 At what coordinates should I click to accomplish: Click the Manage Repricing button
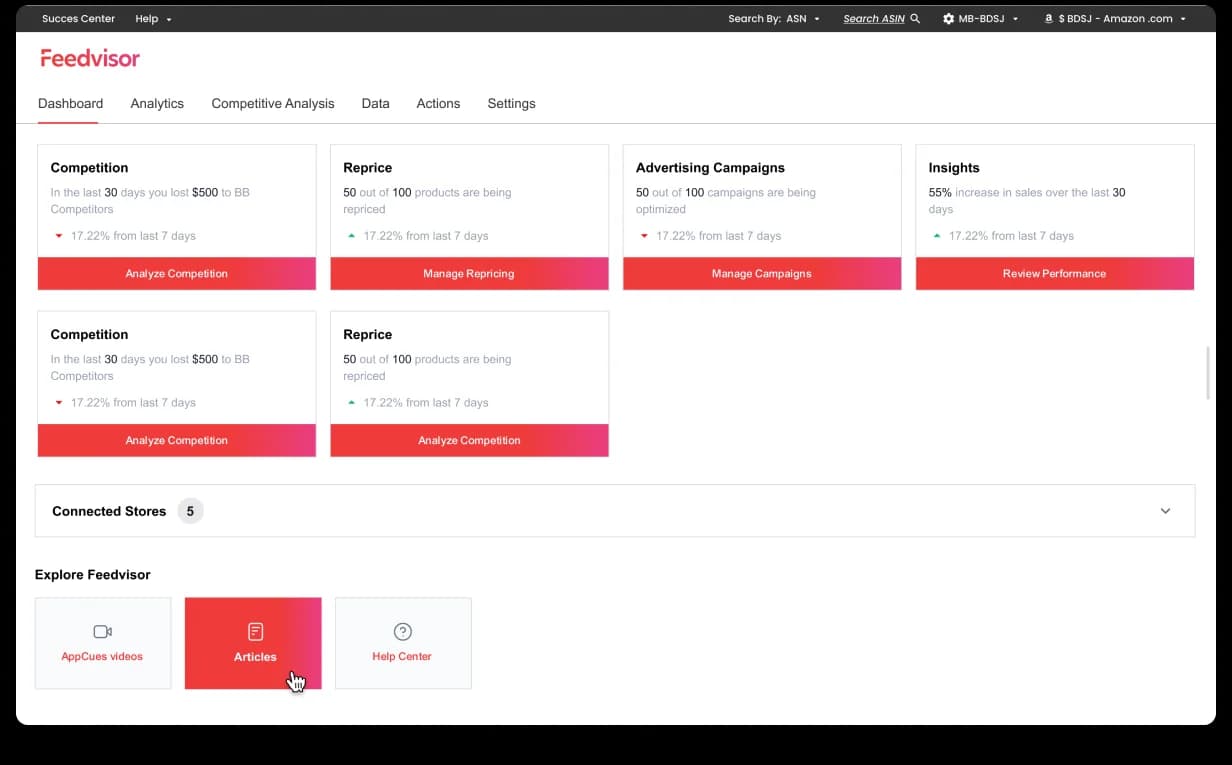[x=469, y=274]
